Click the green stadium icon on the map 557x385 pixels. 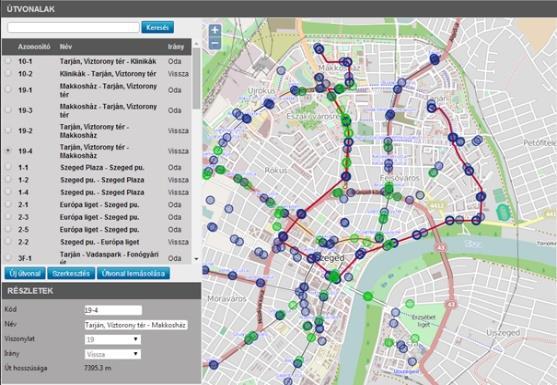pyautogui.click(x=503, y=212)
